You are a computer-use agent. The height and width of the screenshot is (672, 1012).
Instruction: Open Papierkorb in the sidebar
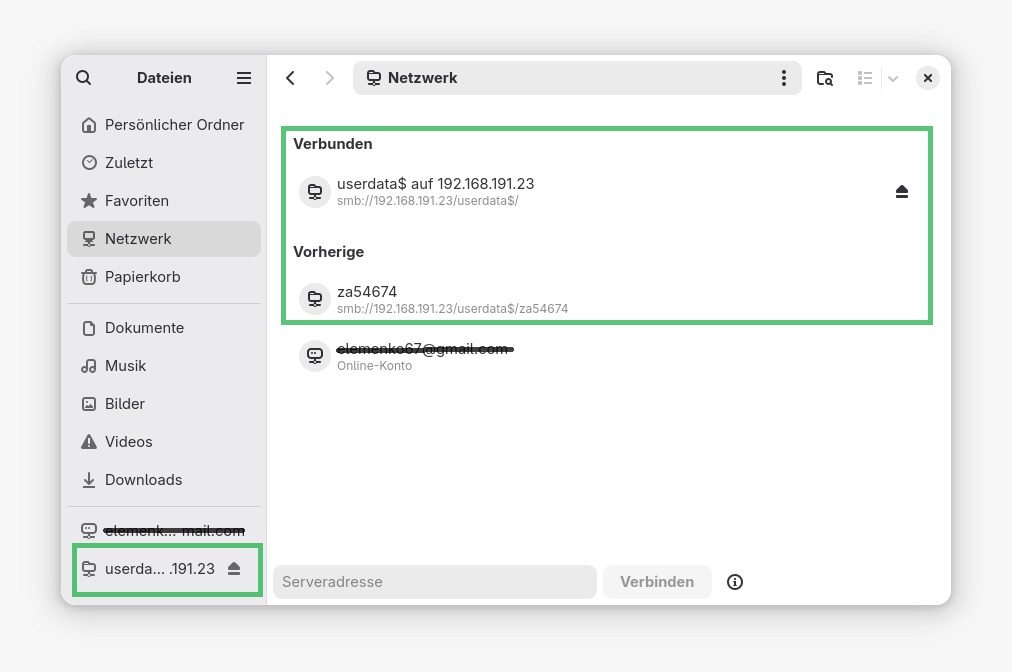[164, 277]
